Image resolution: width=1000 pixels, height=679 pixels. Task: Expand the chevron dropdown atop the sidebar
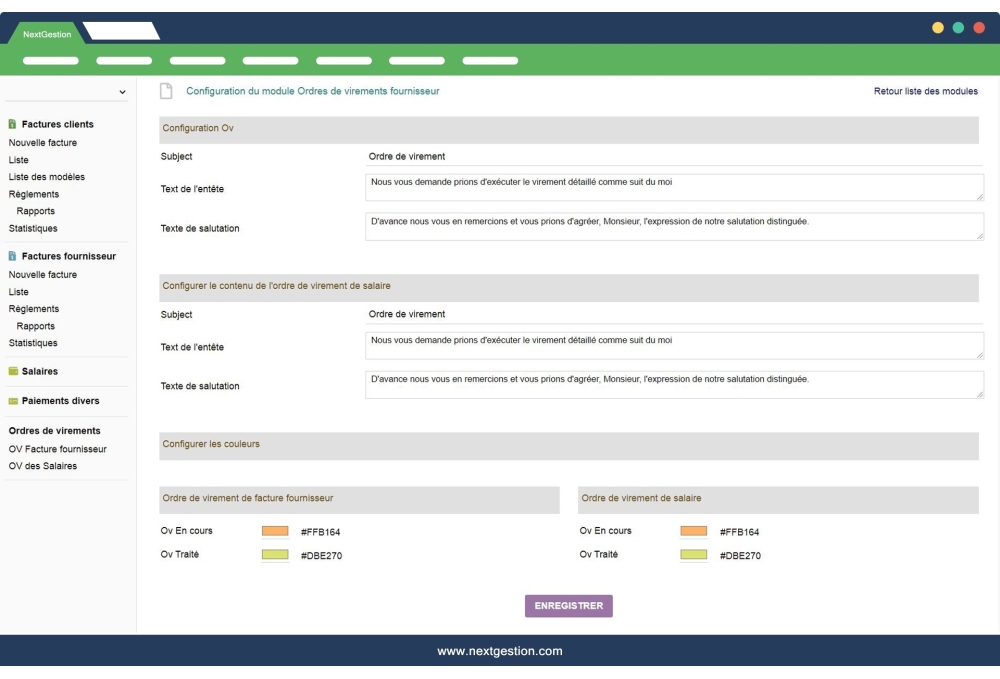(x=121, y=90)
